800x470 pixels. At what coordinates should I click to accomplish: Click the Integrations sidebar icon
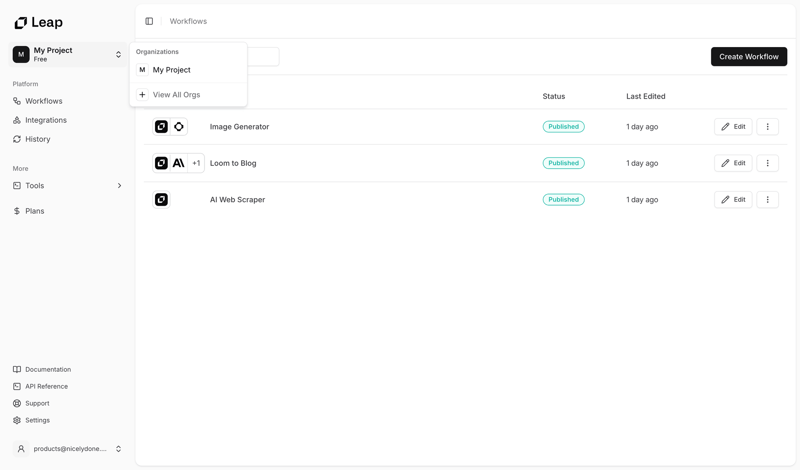coord(17,120)
